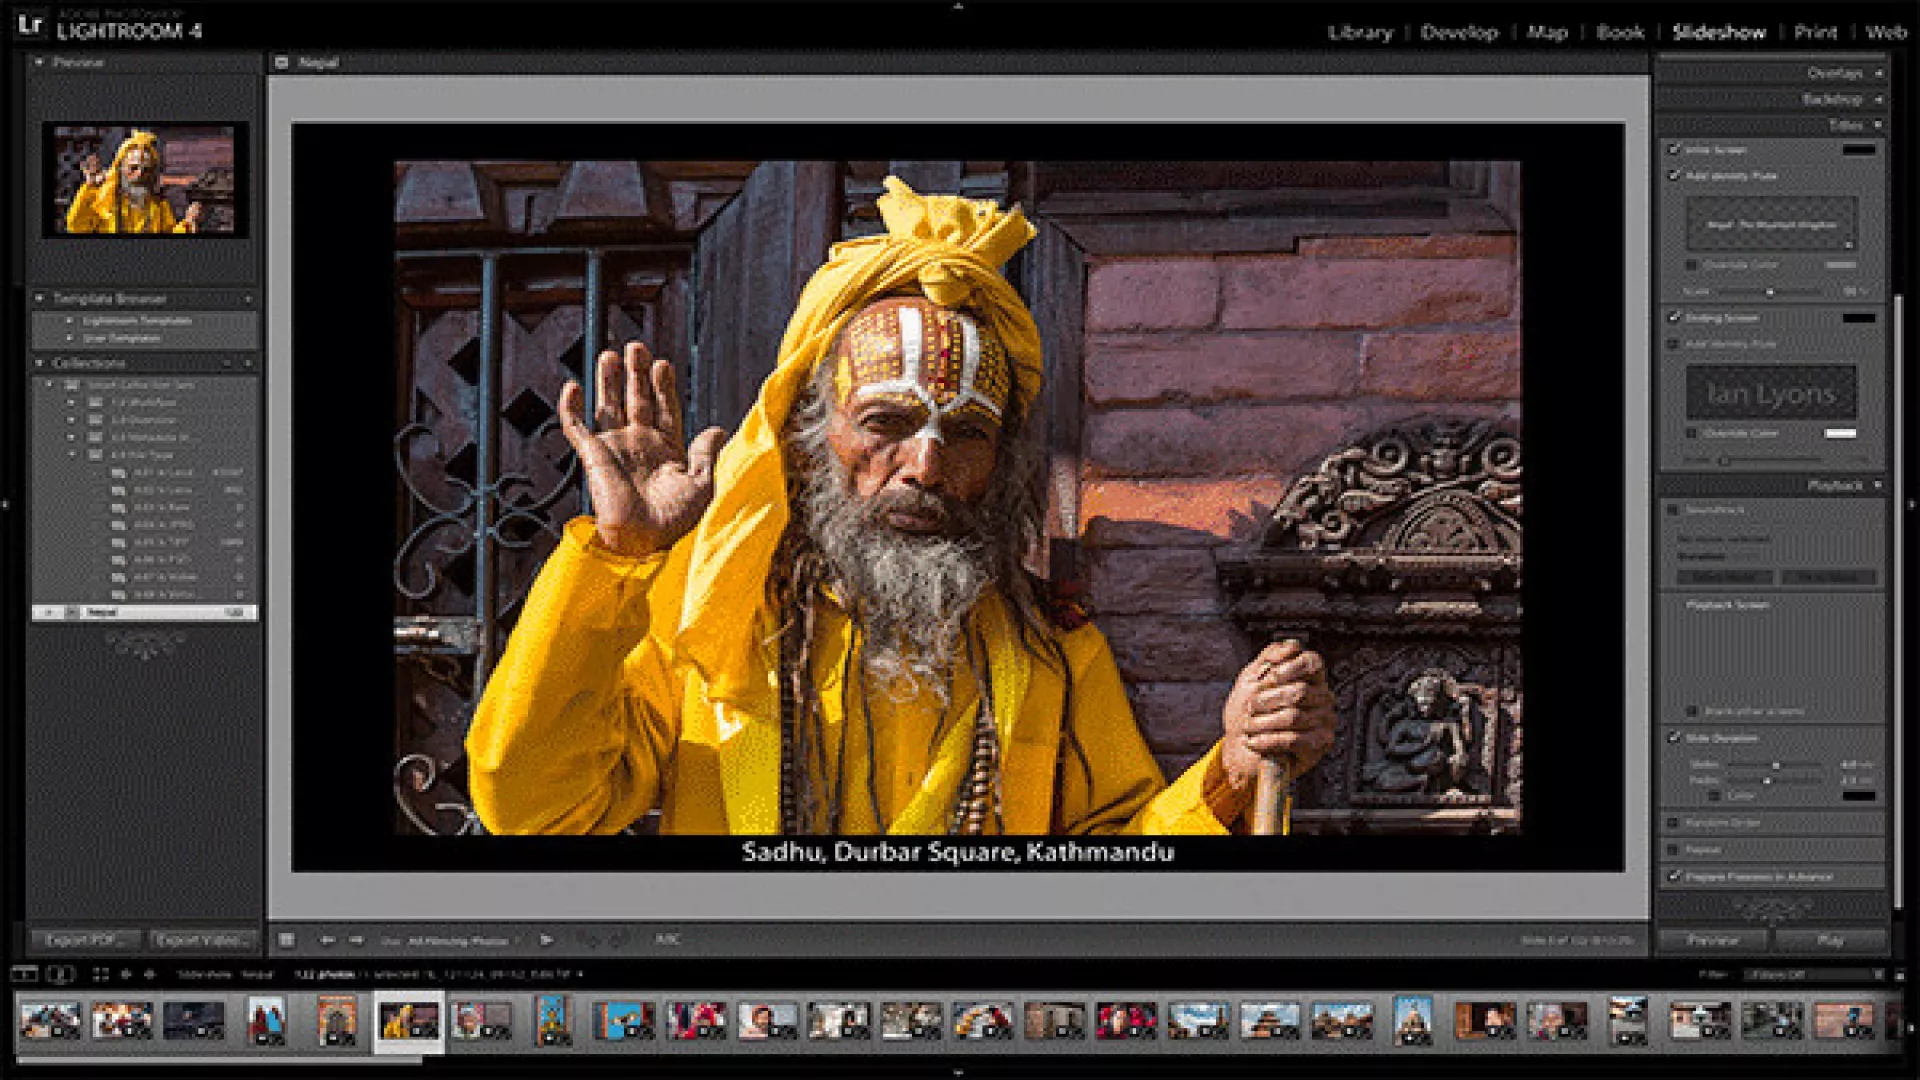Click the Play button
Screen dimensions: 1920x1080
pos(1829,940)
